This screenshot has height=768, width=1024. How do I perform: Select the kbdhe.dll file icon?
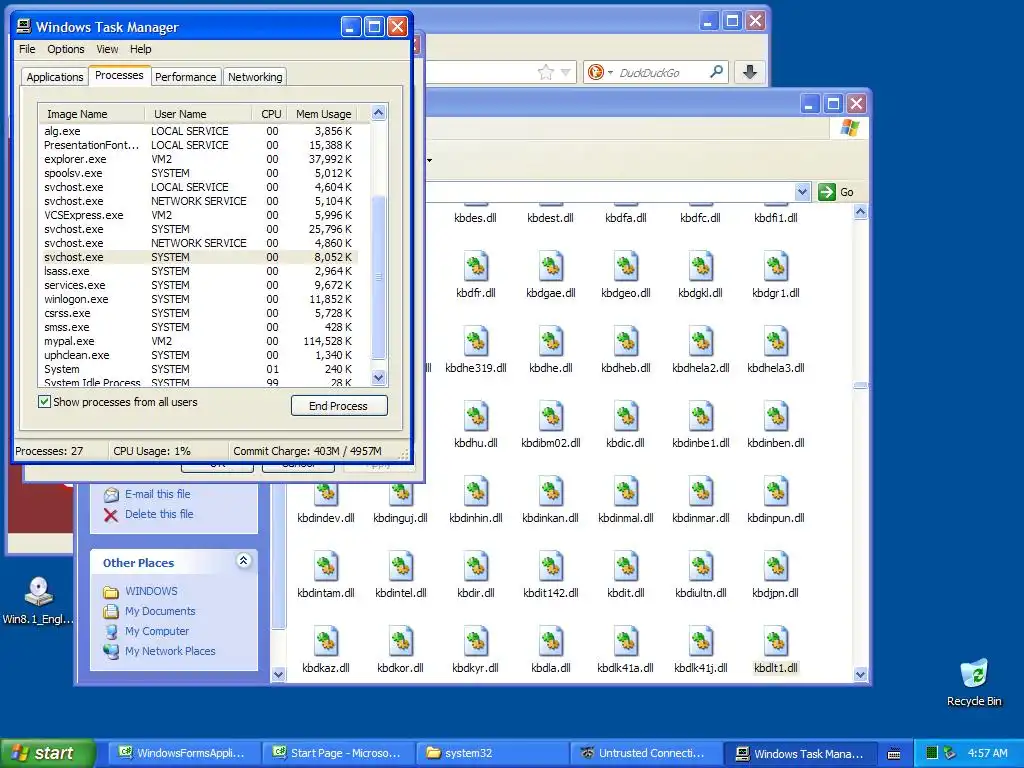tap(551, 342)
